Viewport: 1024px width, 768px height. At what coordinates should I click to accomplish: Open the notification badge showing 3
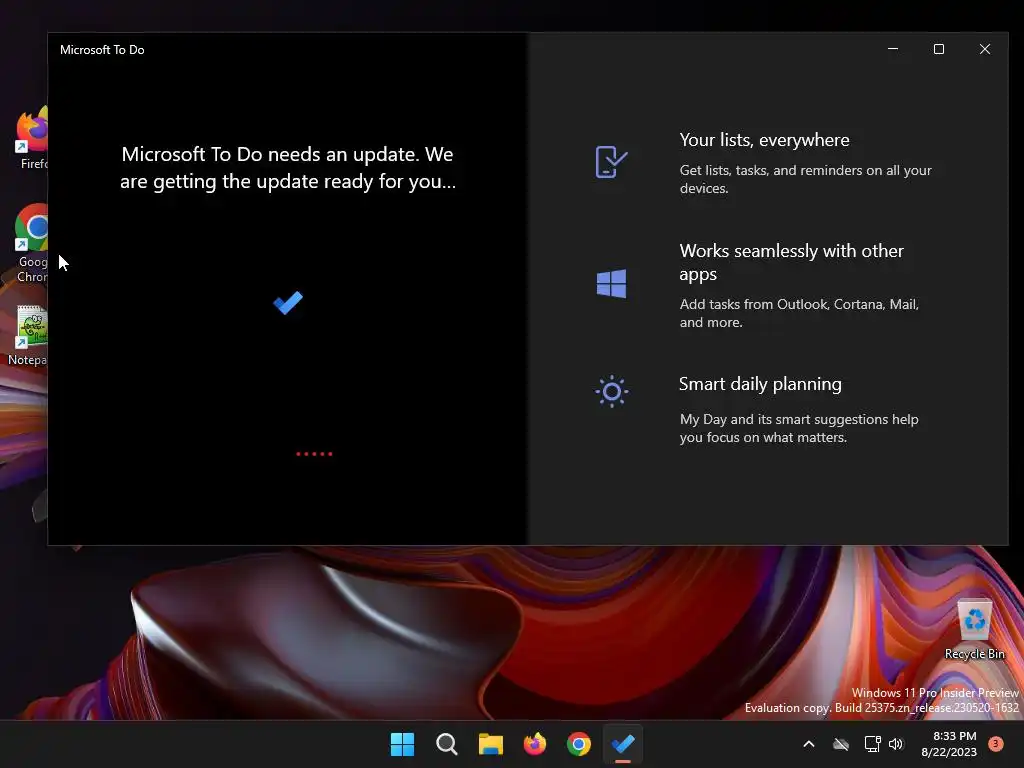996,744
